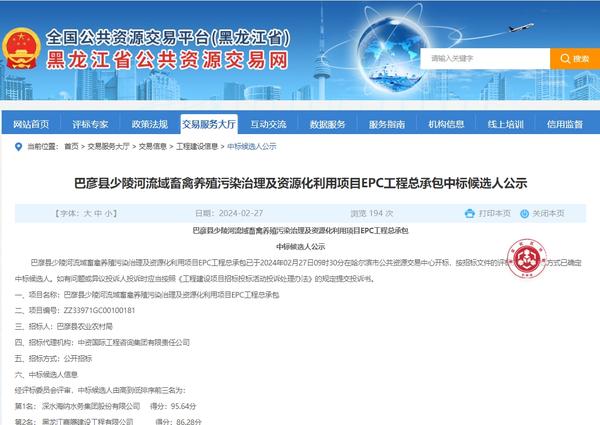This screenshot has height=425, width=600.
Task: Set font size to 小
Action: pyautogui.click(x=109, y=213)
